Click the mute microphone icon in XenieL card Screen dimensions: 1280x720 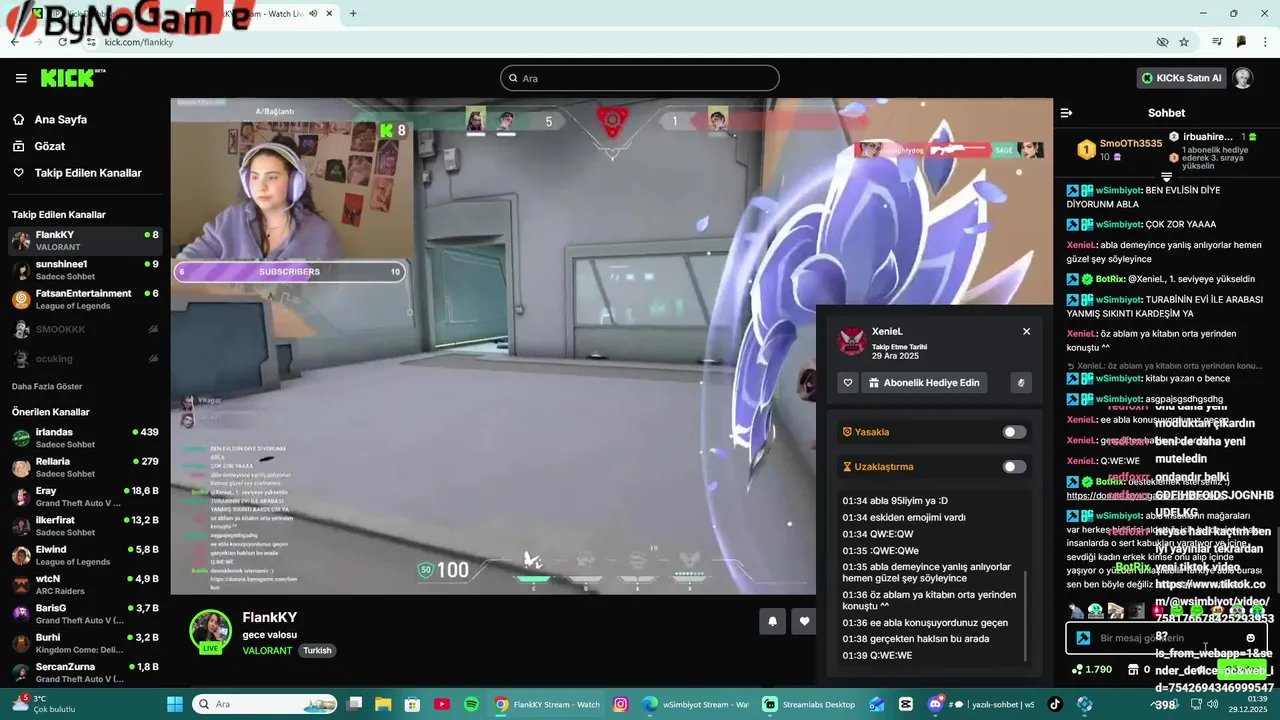coord(1021,382)
